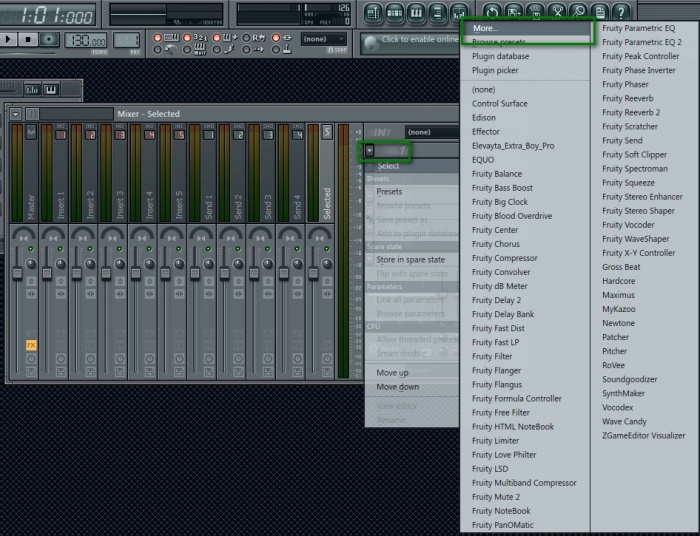Select Maximus from plugin list
The image size is (700, 536).
(x=618, y=295)
